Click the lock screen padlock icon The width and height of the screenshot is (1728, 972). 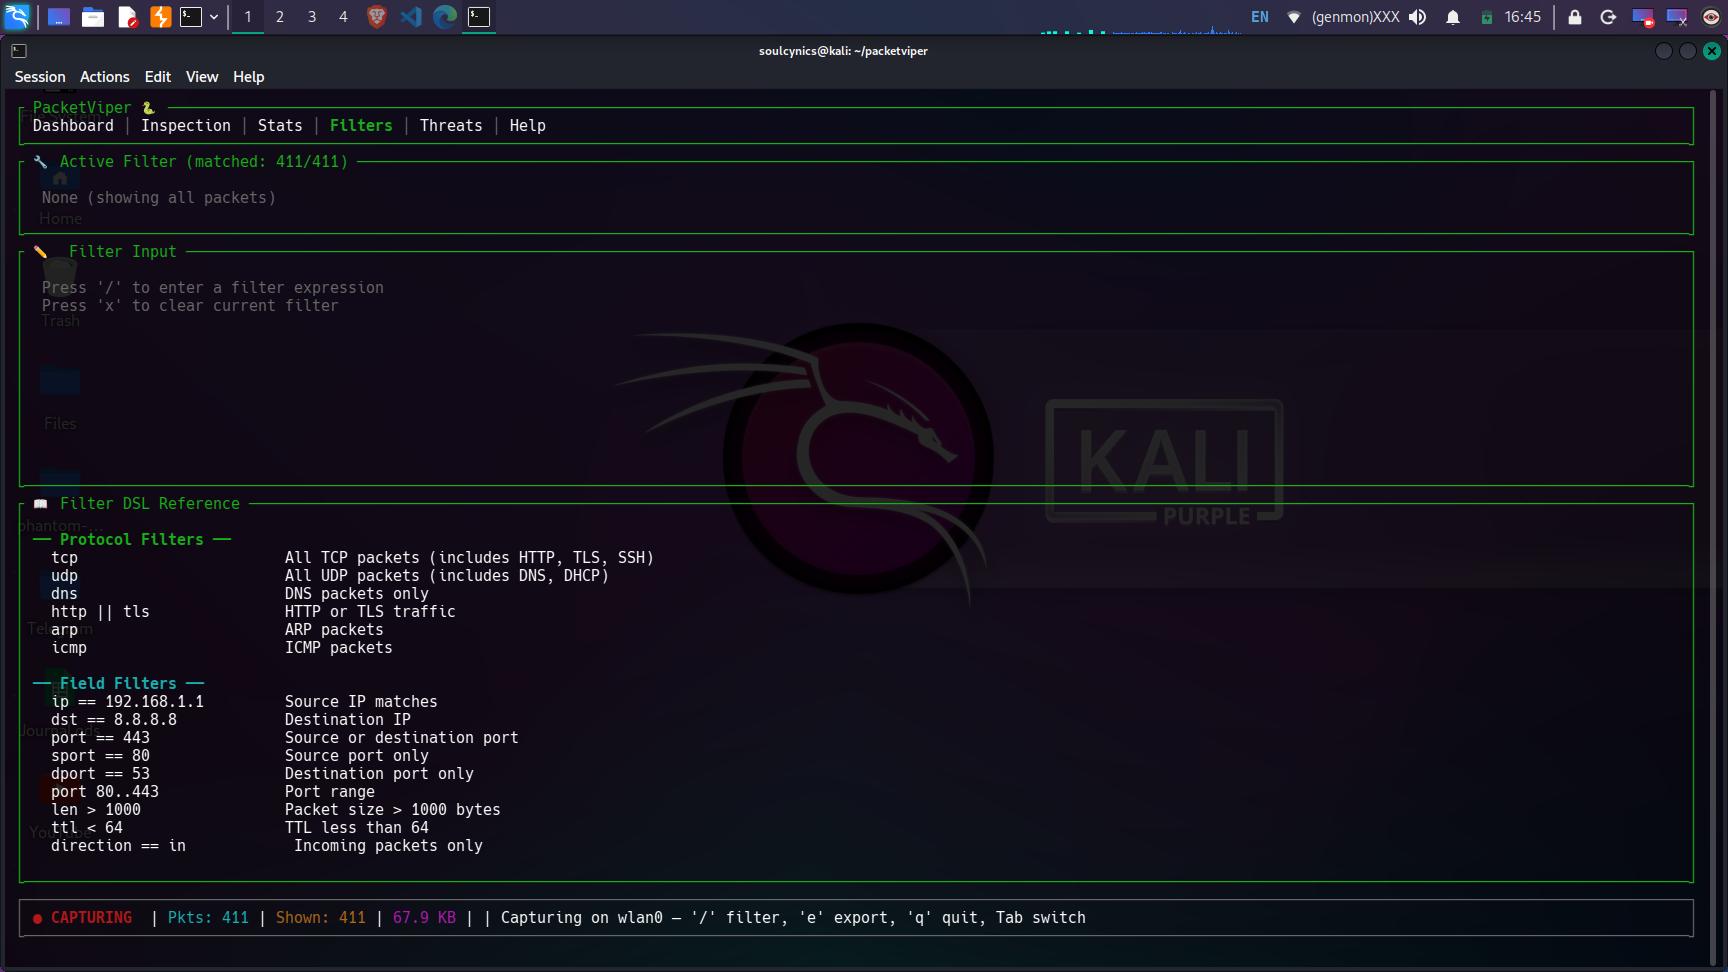tap(1575, 17)
